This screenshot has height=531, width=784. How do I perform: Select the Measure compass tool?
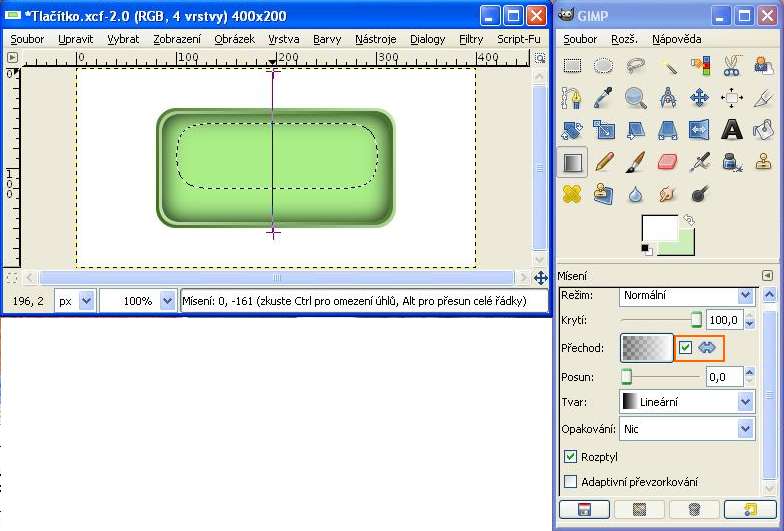668,98
